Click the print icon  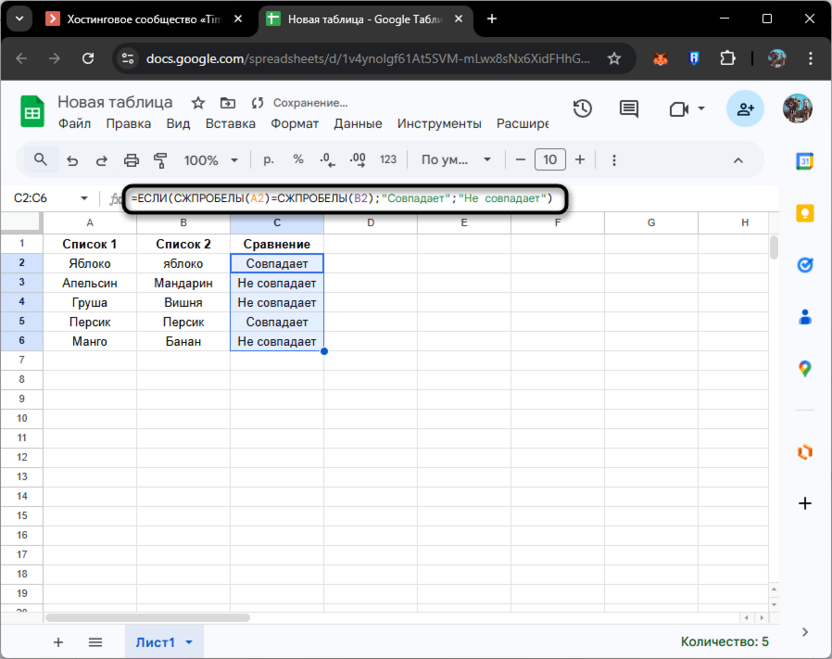pyautogui.click(x=131, y=160)
